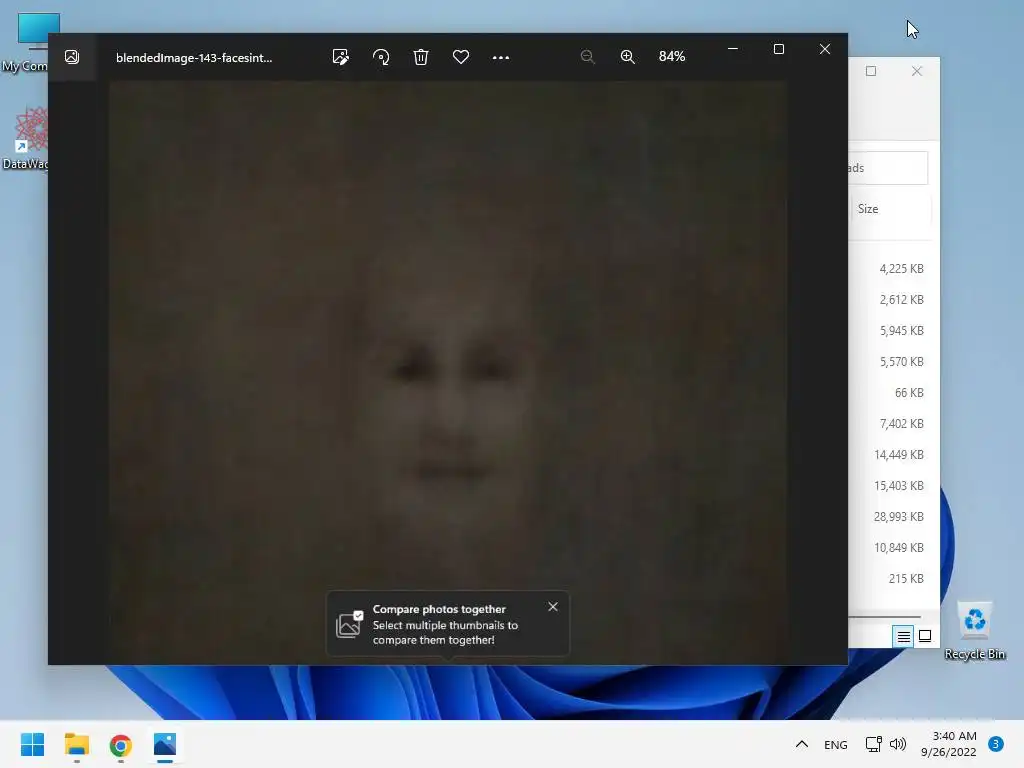
Task: Zoom in using the plus magnifier icon
Action: (628, 57)
